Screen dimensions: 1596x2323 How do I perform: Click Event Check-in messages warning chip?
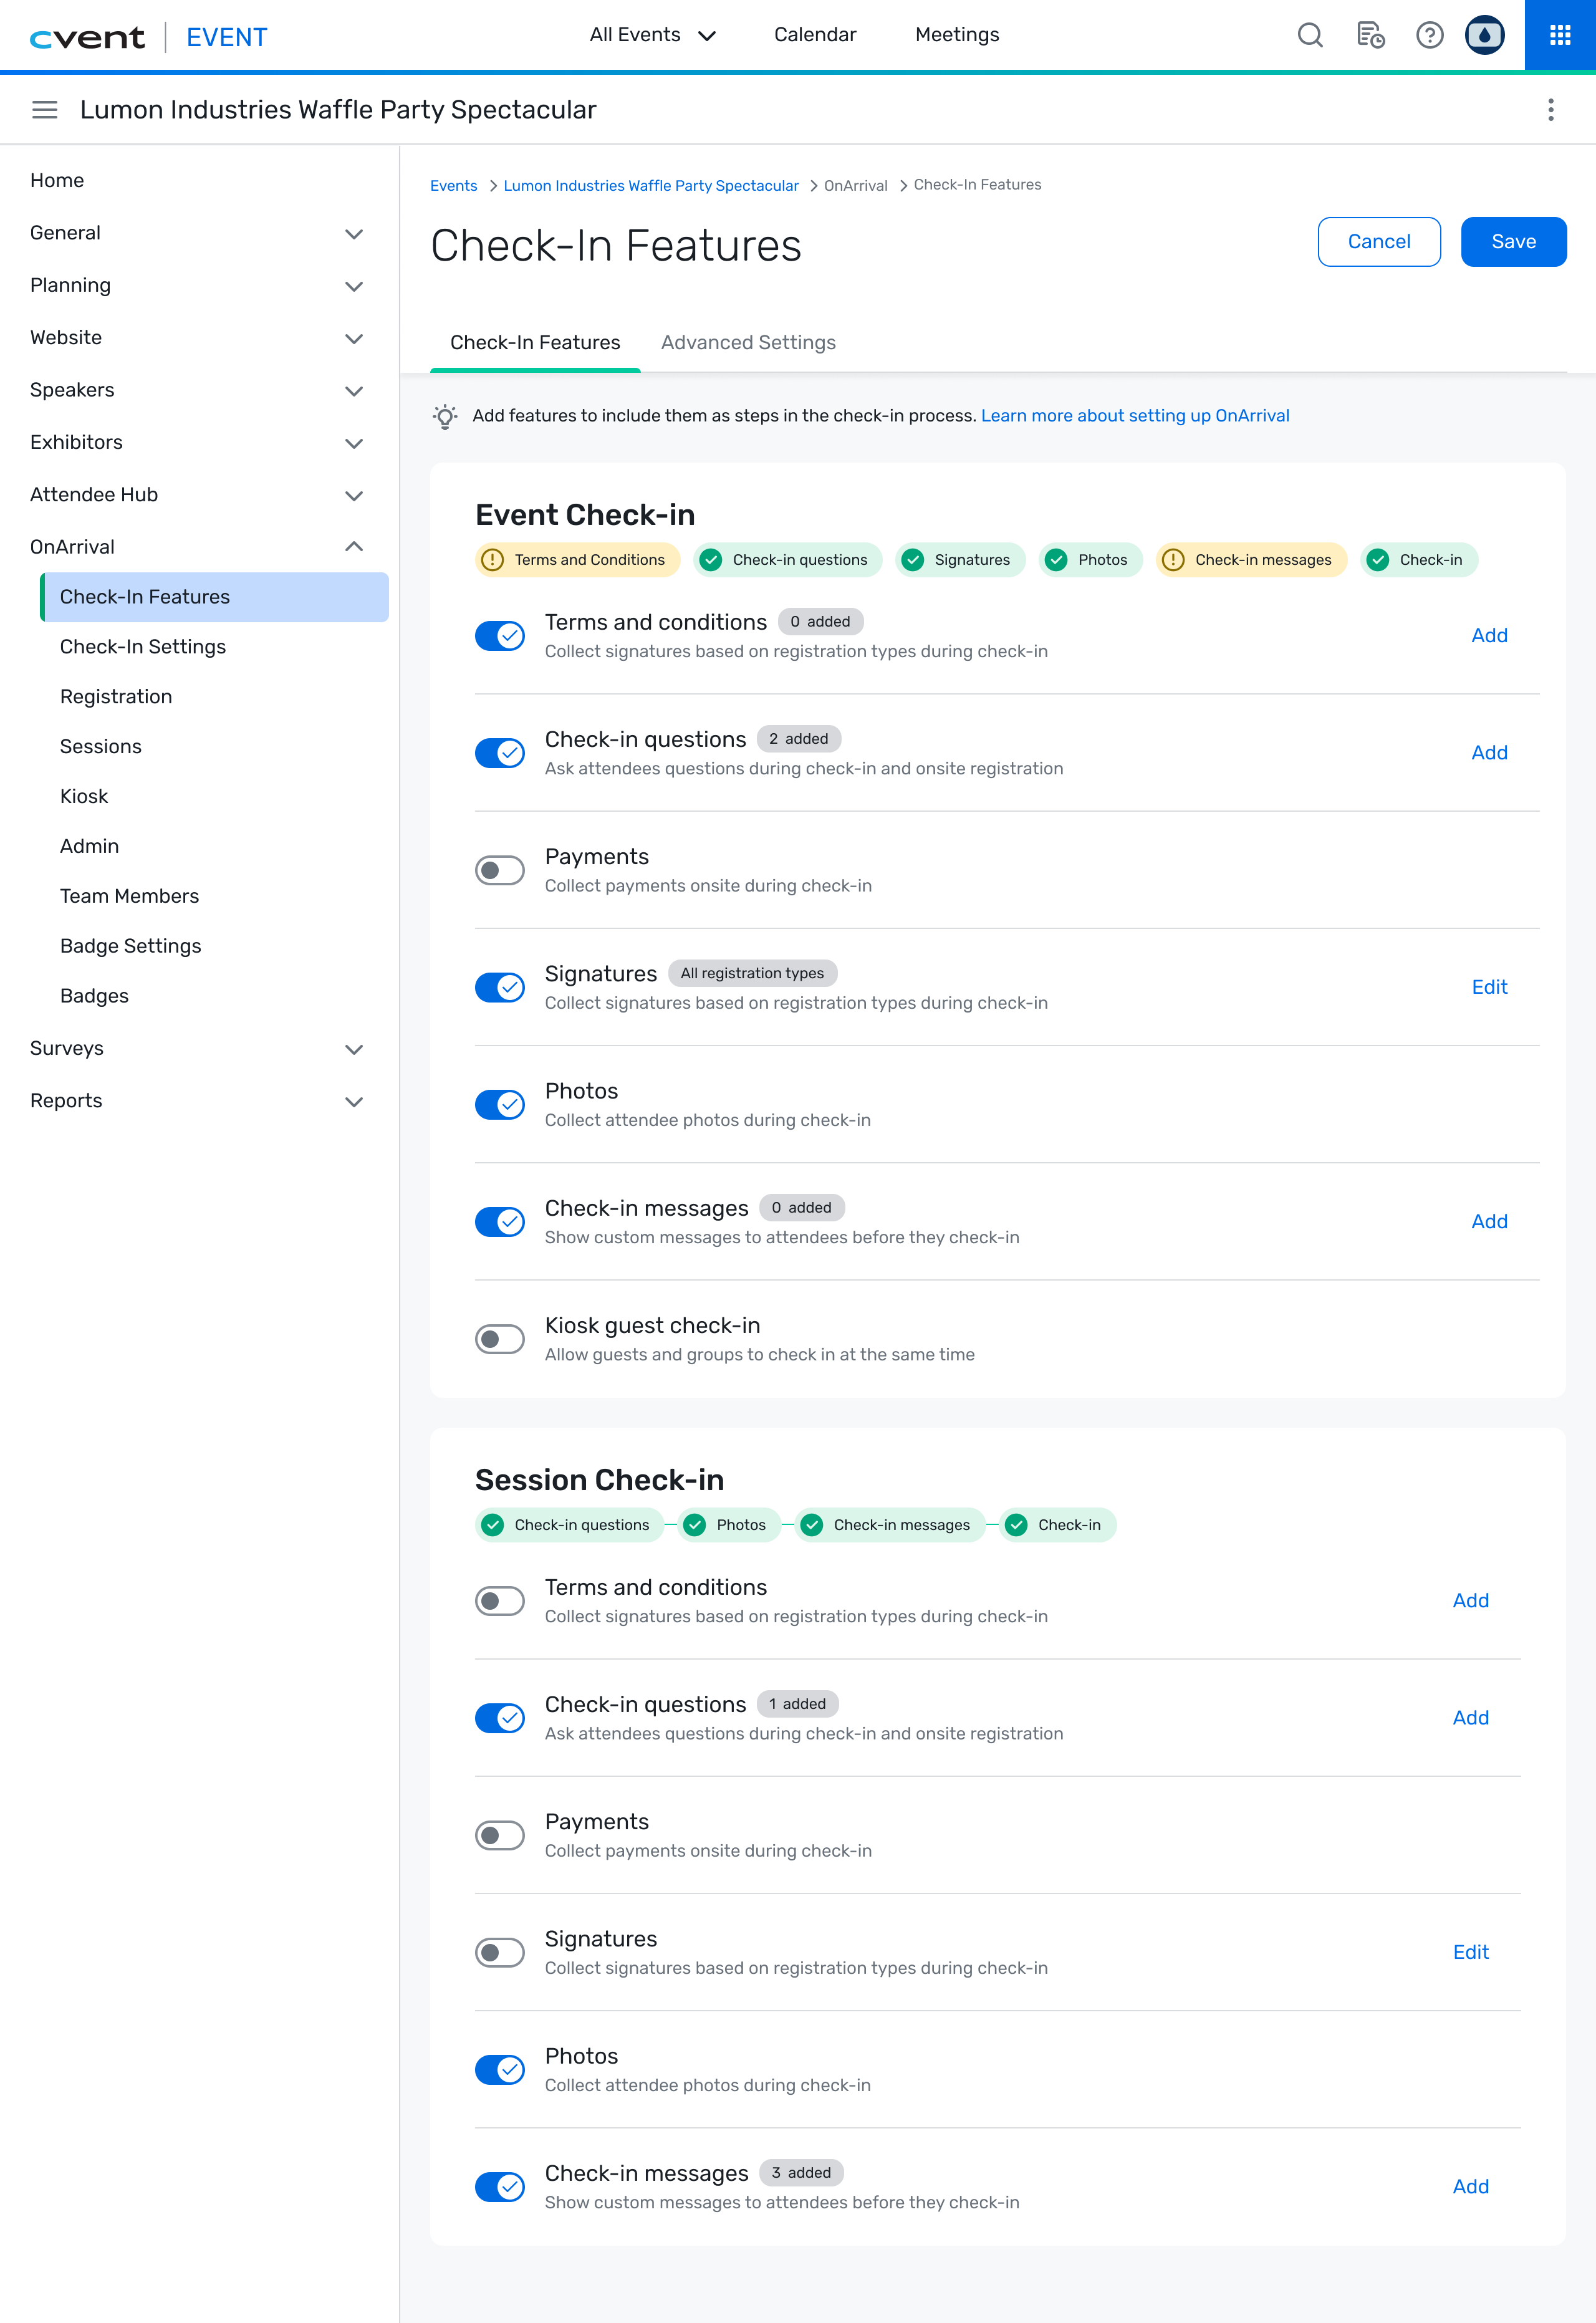click(x=1252, y=560)
